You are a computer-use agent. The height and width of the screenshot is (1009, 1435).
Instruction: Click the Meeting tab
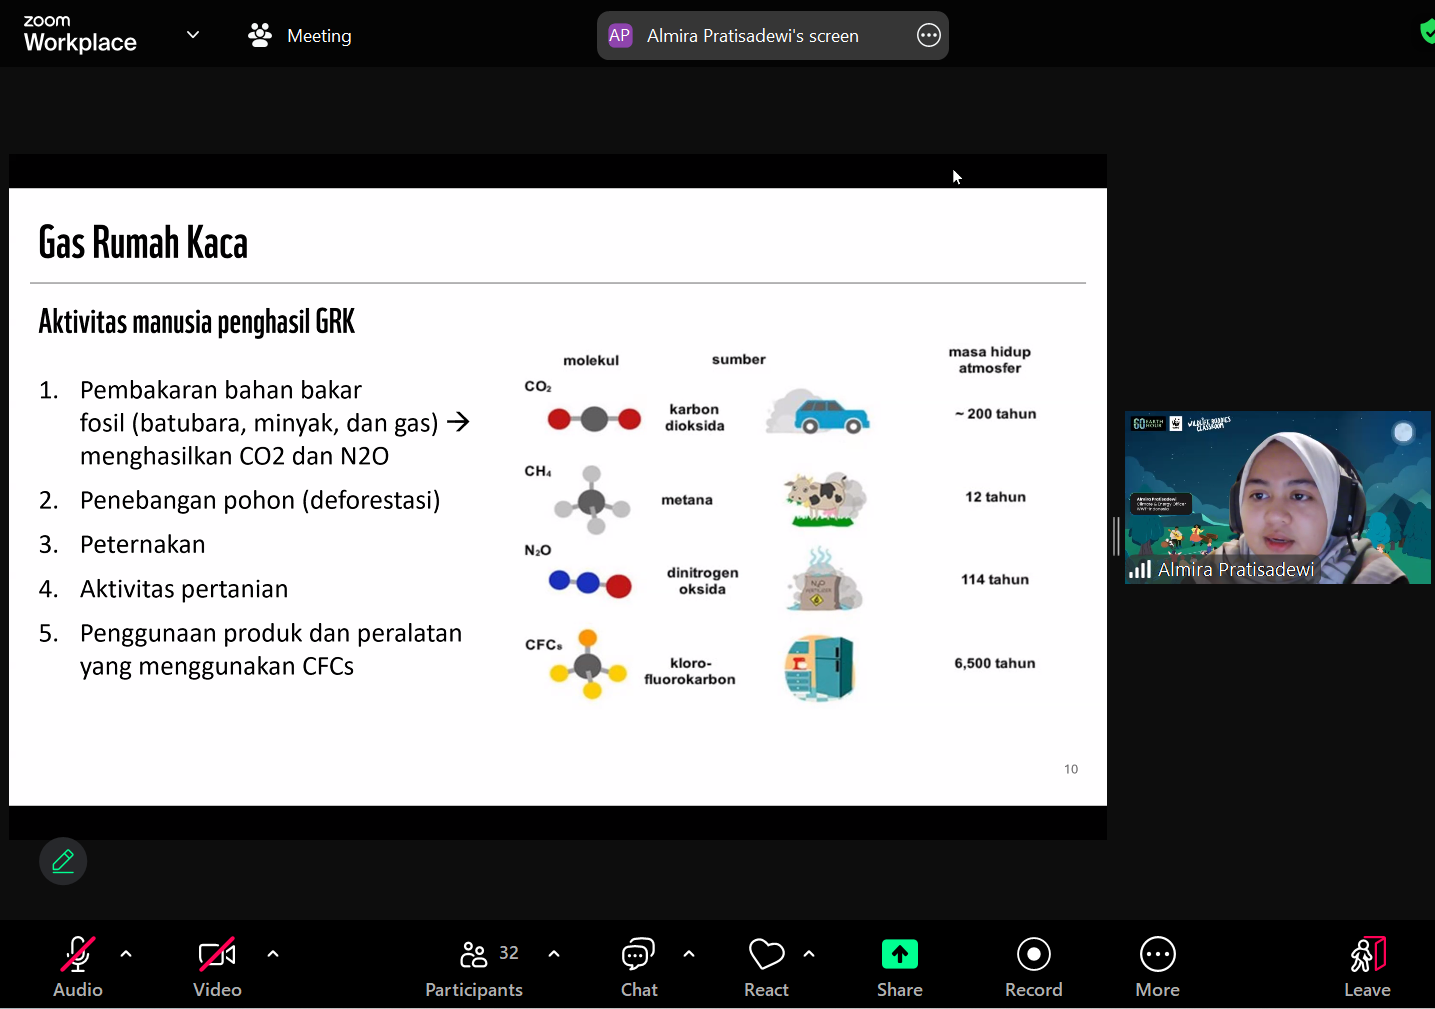tap(300, 36)
